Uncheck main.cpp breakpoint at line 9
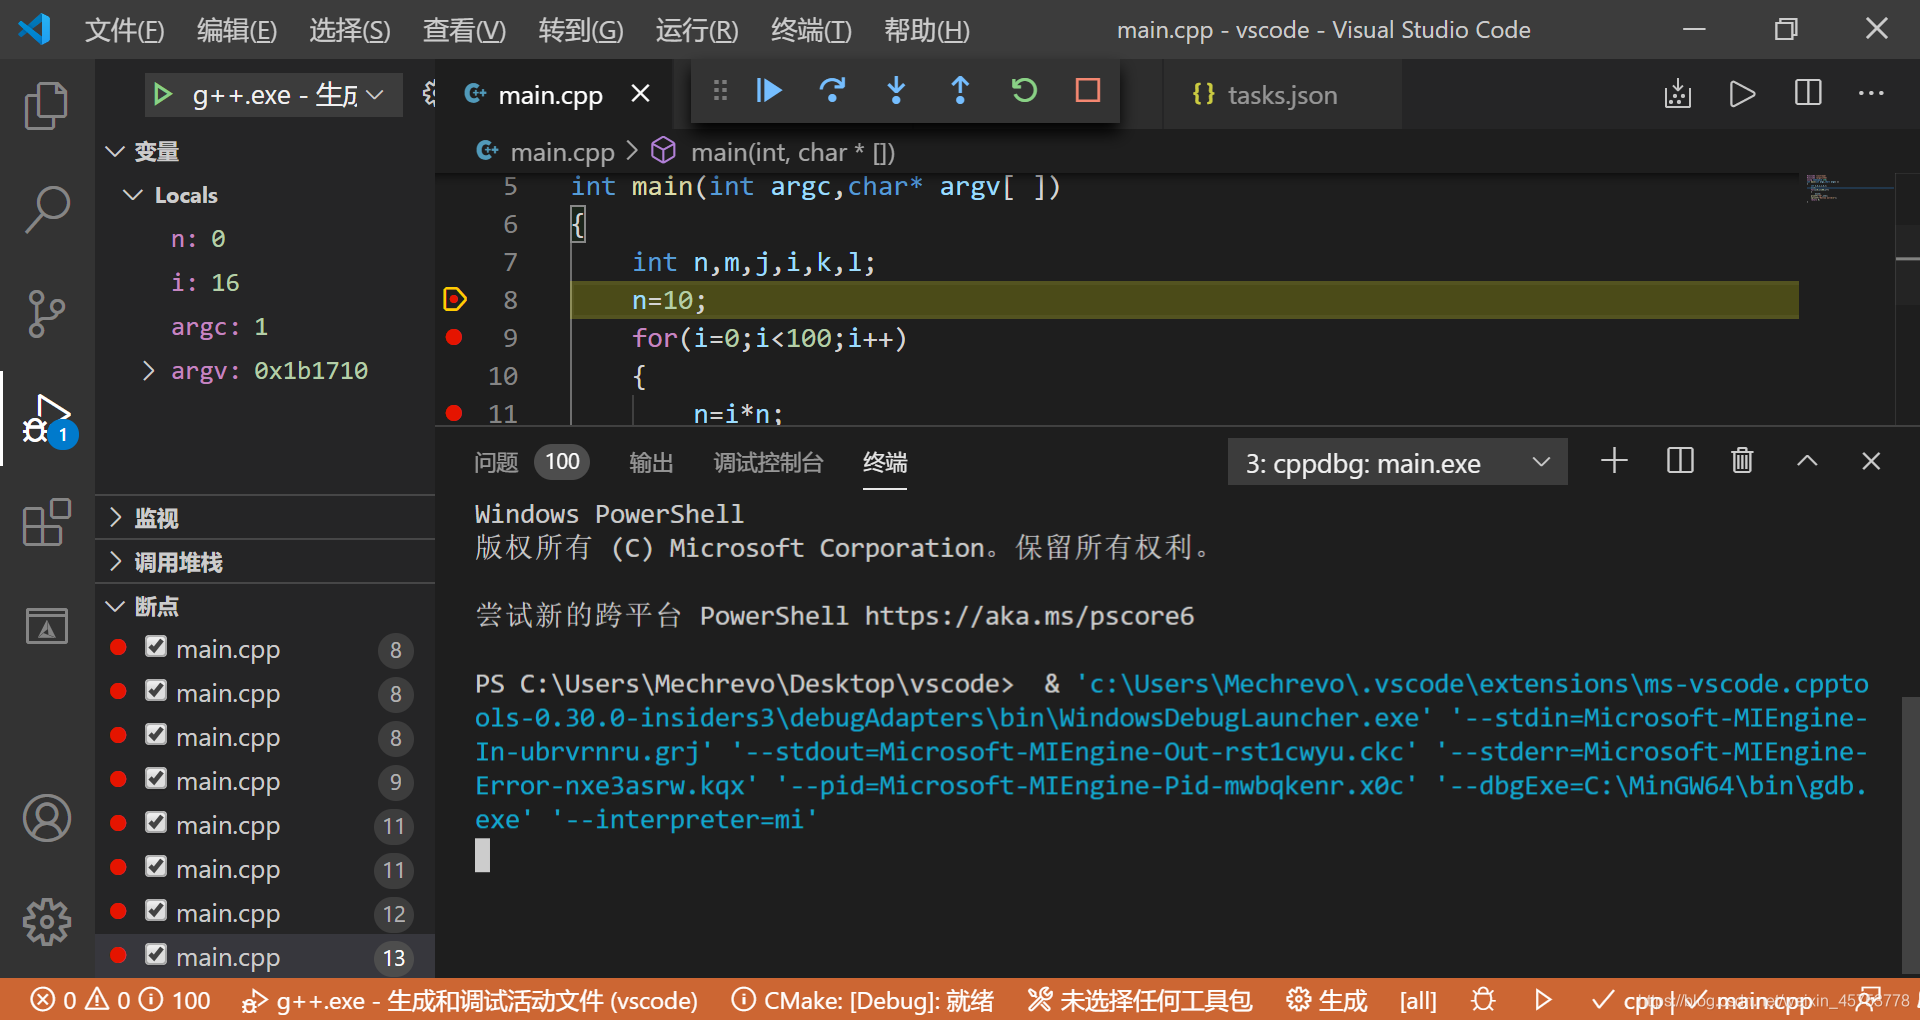This screenshot has height=1020, width=1920. click(156, 779)
